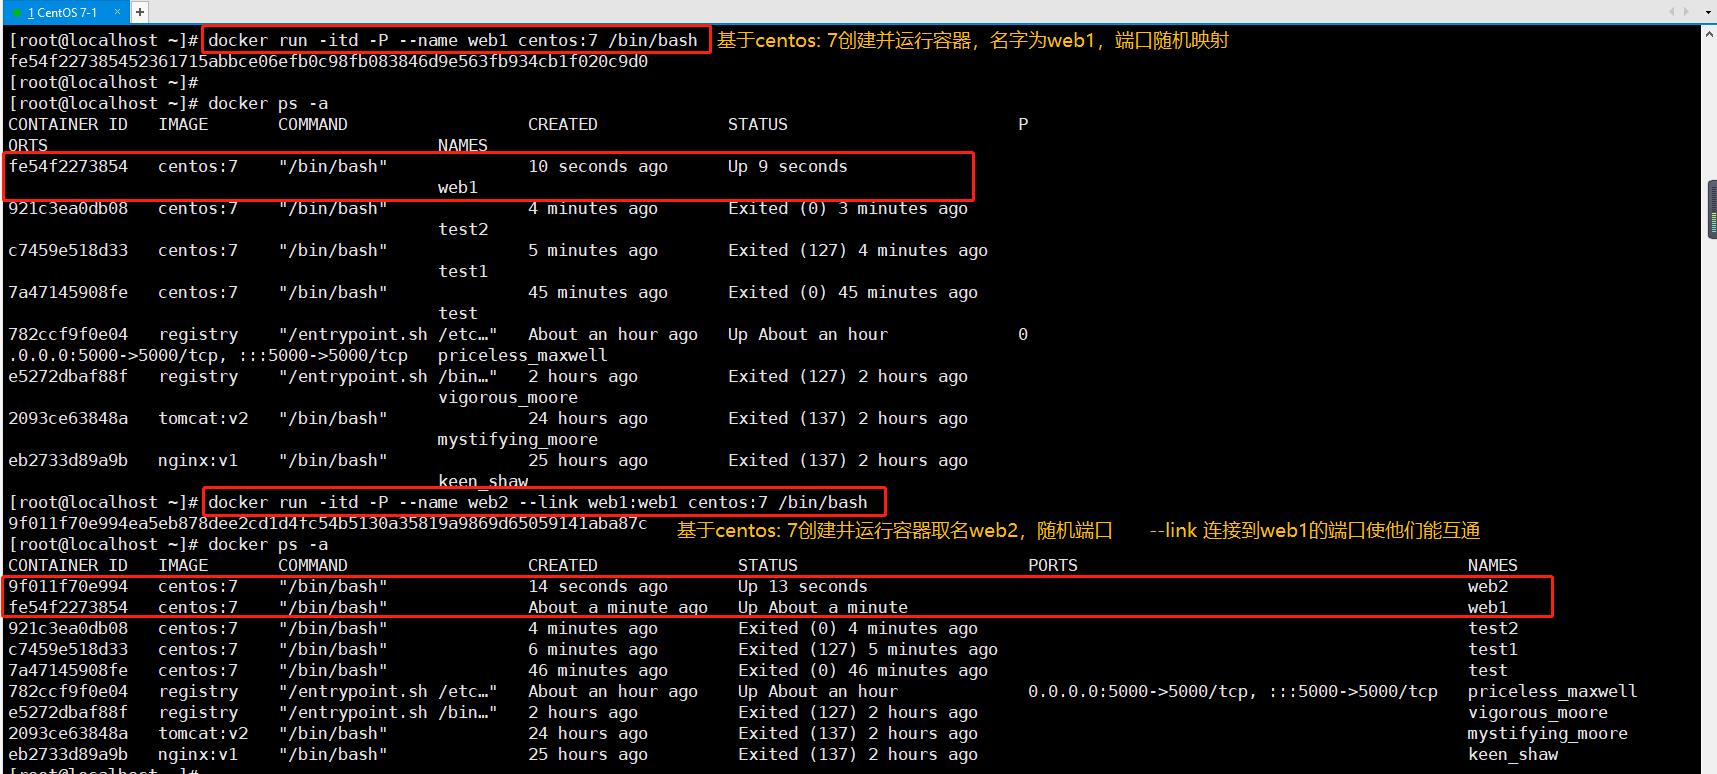Click the 'docker run -itd -P --name web1' command

[453, 41]
